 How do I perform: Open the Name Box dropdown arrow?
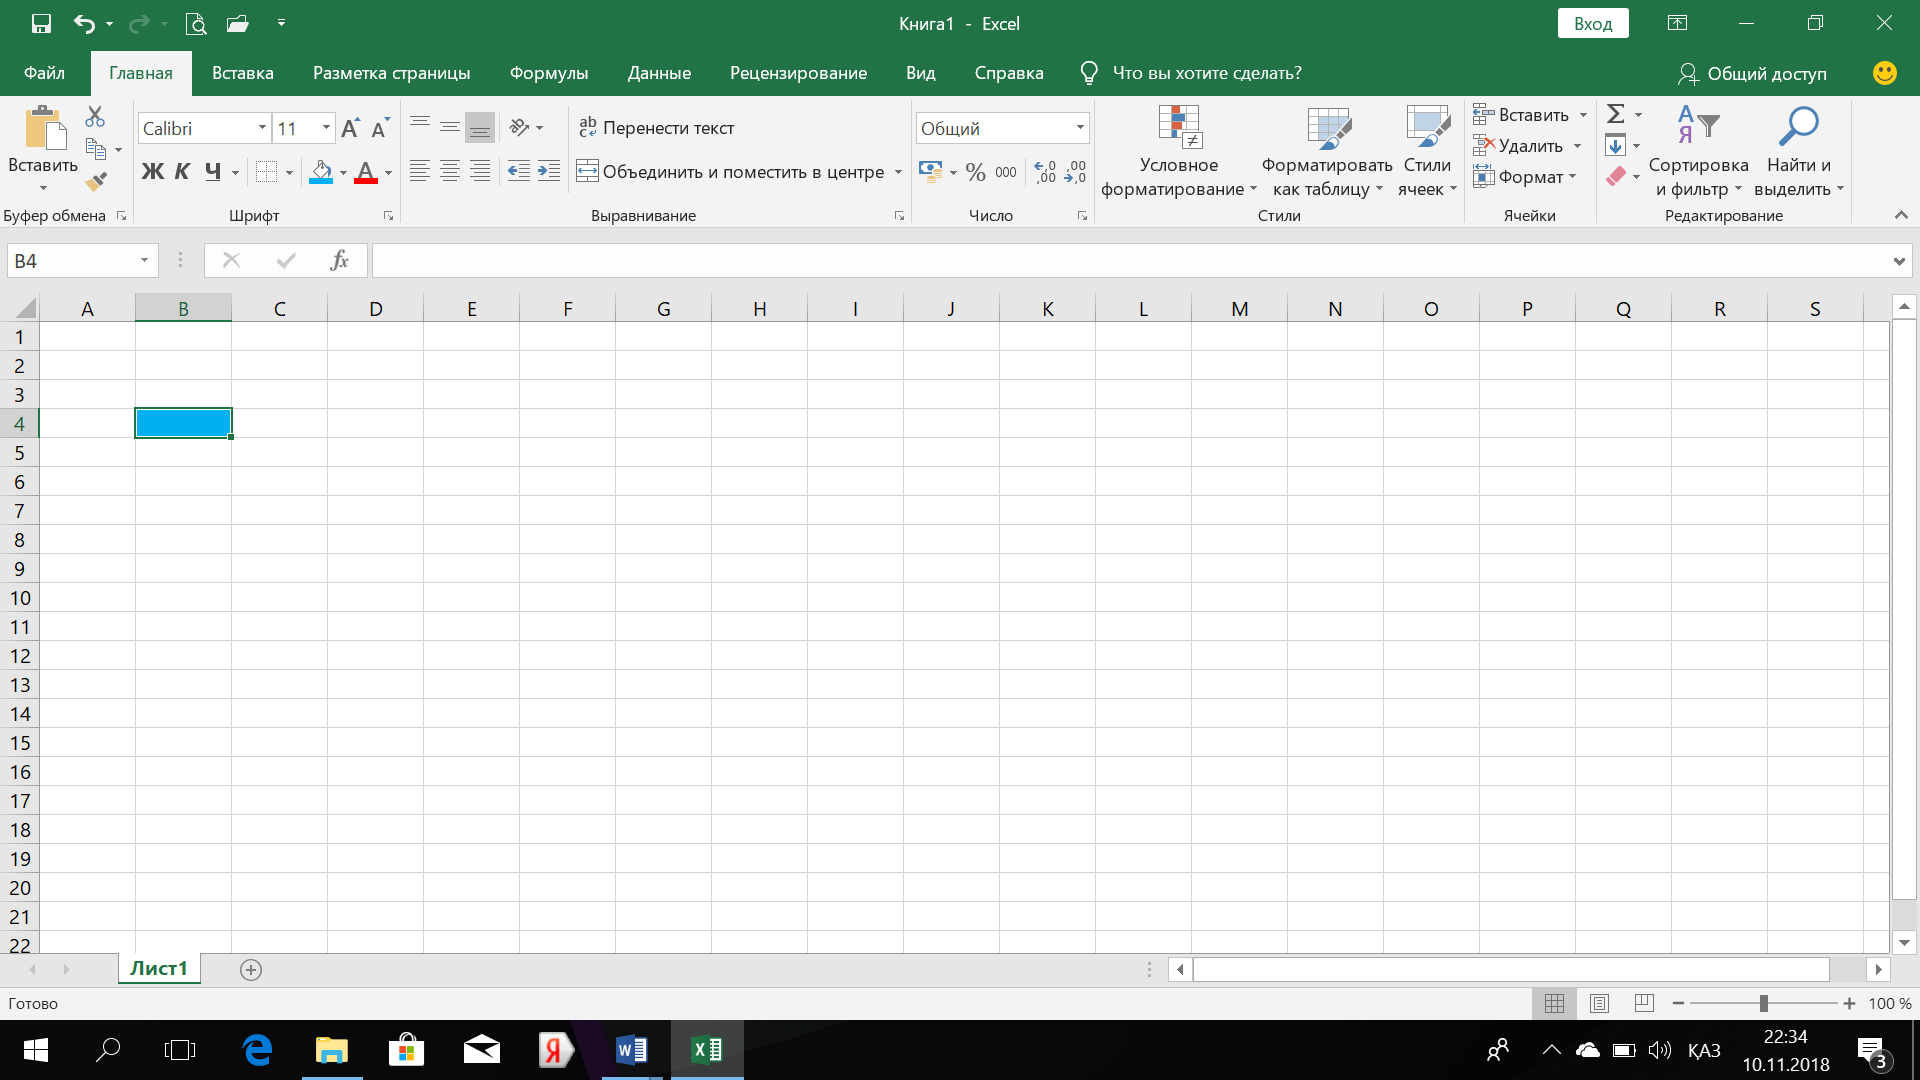pyautogui.click(x=144, y=261)
